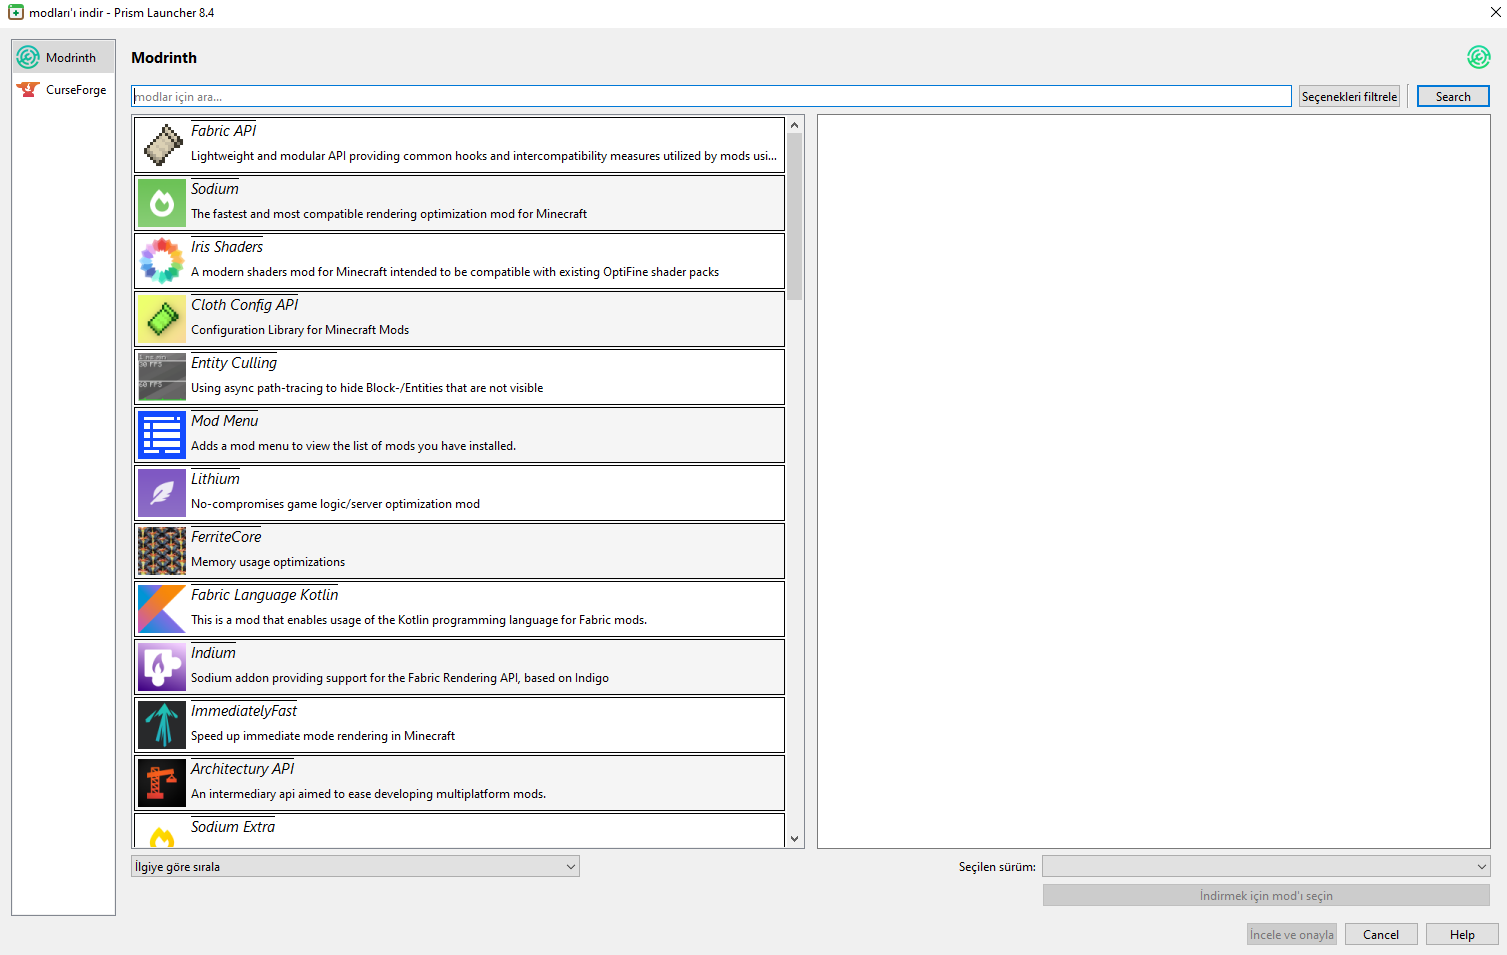
Task: Click 'Lightweight and modular API' description
Action: coord(484,156)
